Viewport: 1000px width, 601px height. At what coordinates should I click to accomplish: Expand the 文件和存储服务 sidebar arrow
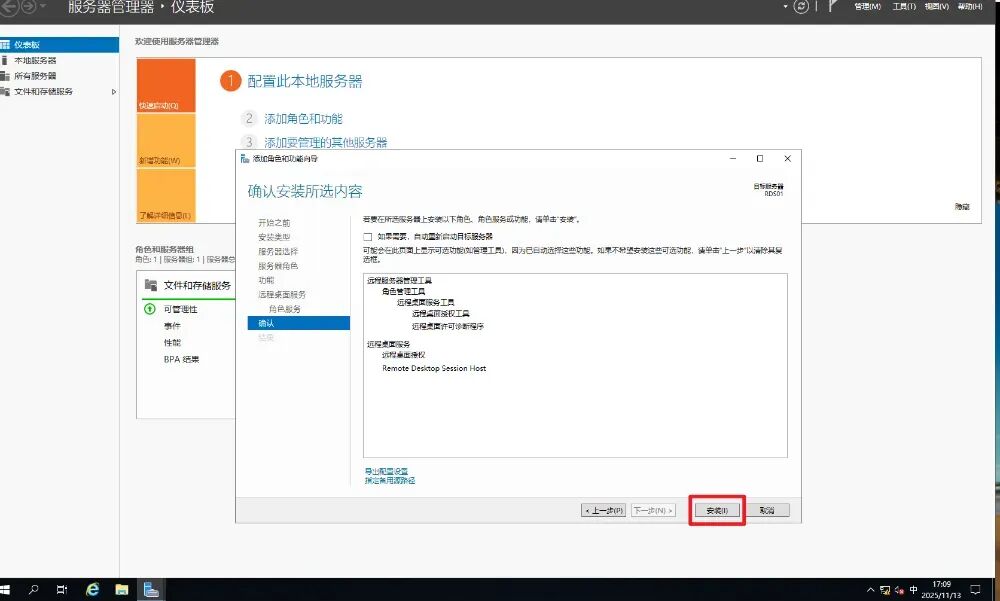(x=114, y=92)
